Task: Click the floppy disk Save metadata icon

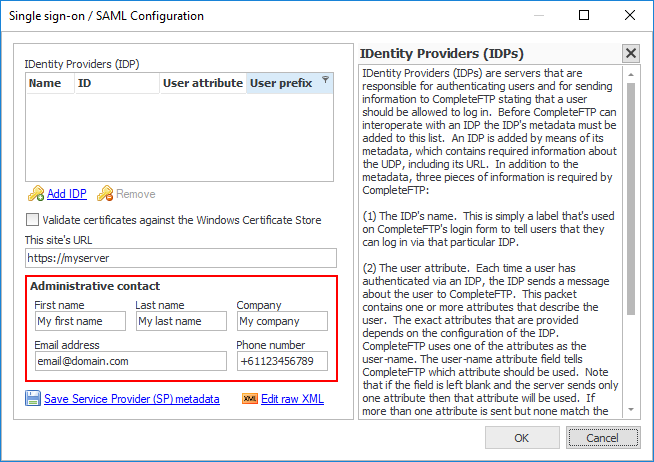Action: pyautogui.click(x=33, y=399)
